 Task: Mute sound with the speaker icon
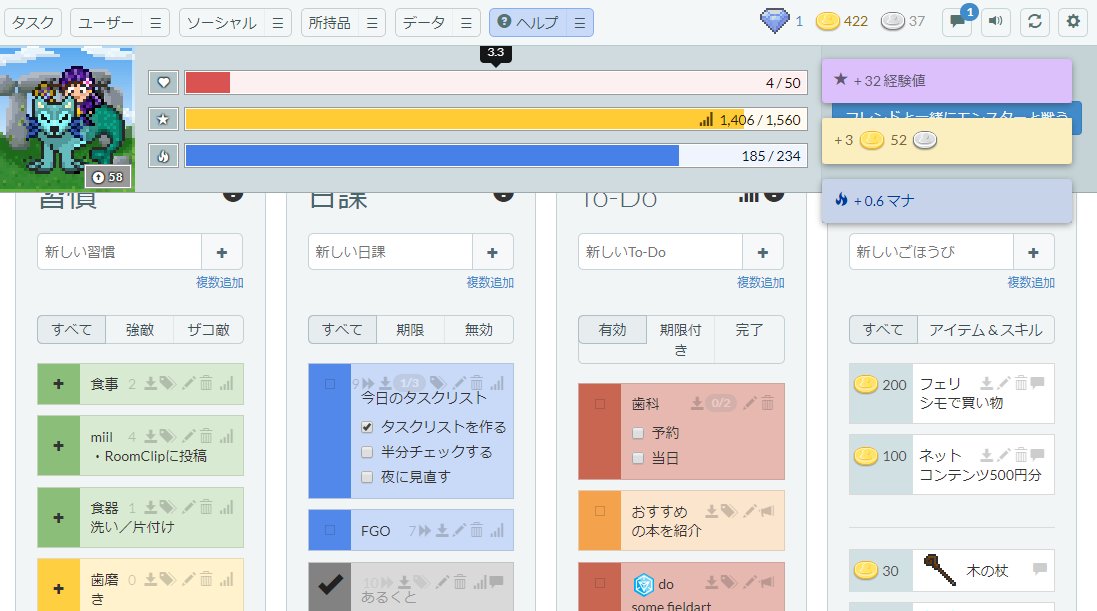pyautogui.click(x=996, y=22)
